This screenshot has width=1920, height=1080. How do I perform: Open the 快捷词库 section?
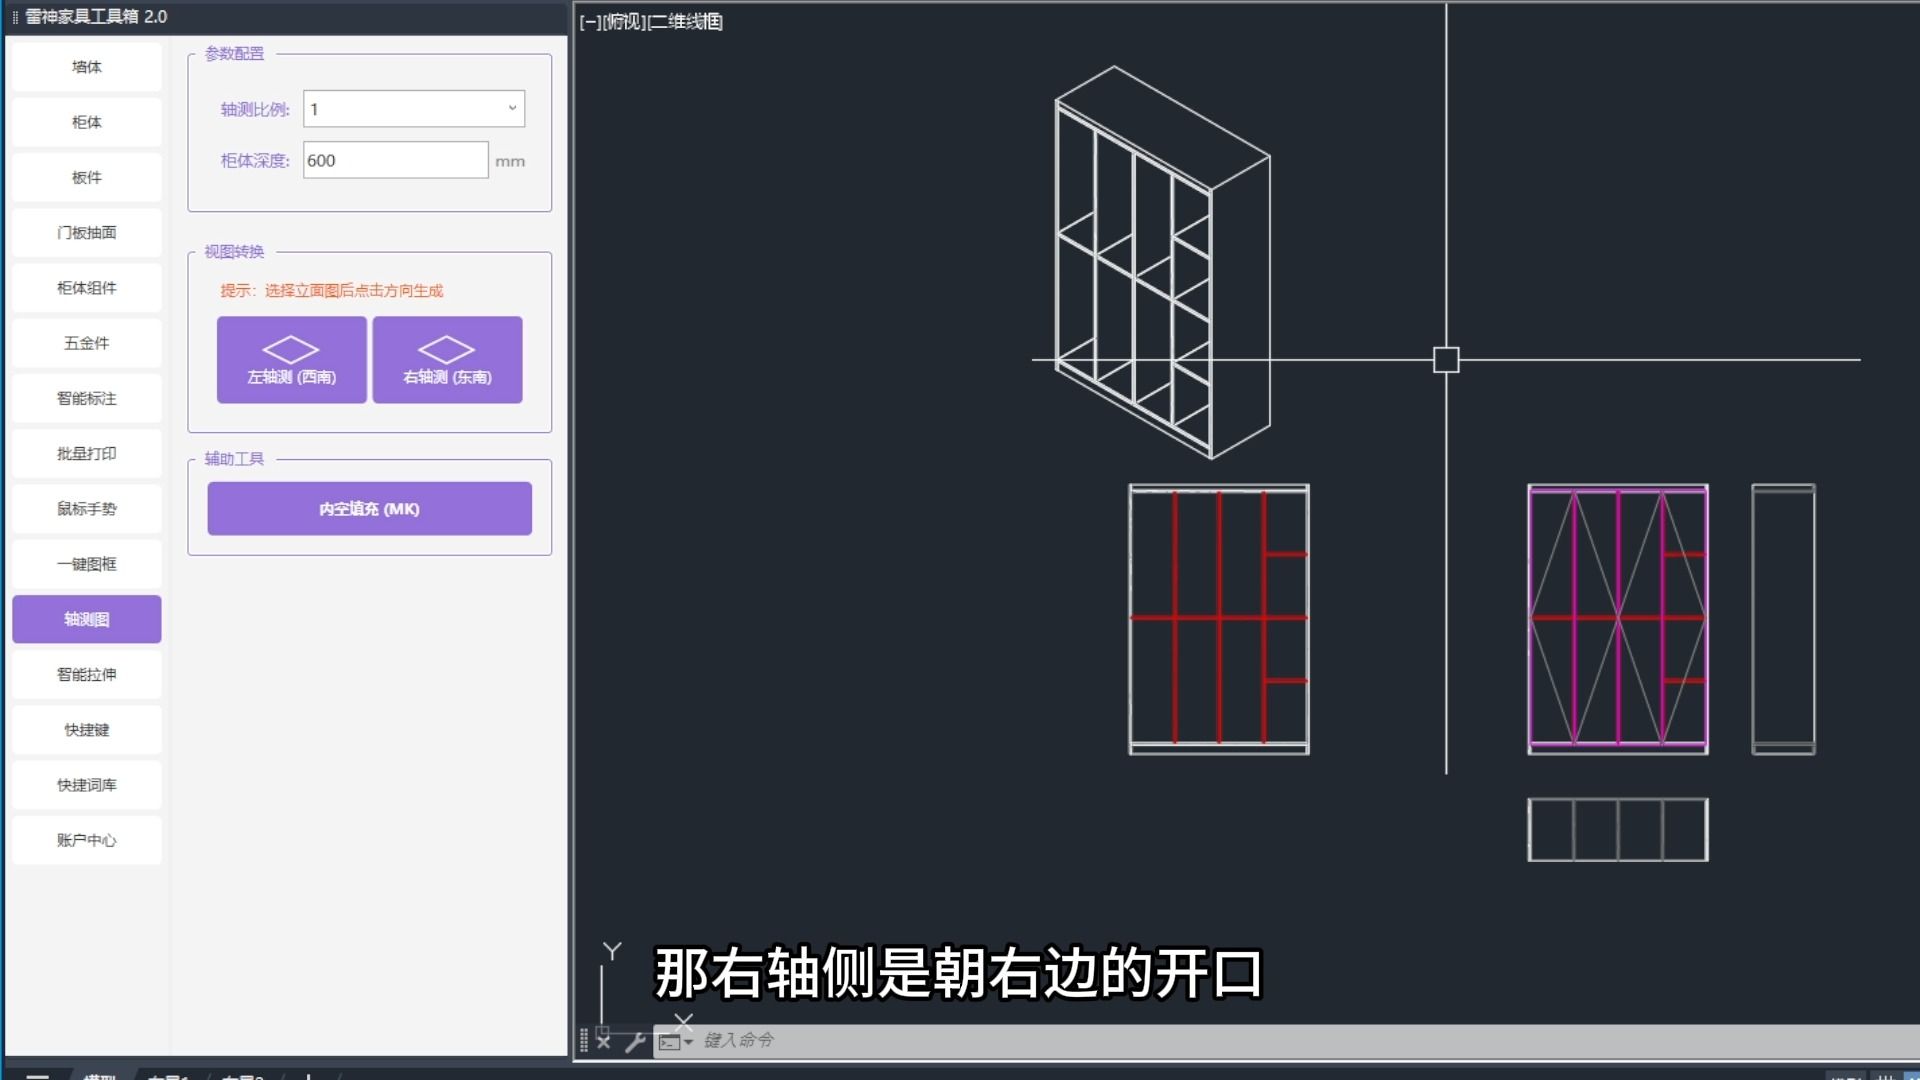[x=87, y=785]
